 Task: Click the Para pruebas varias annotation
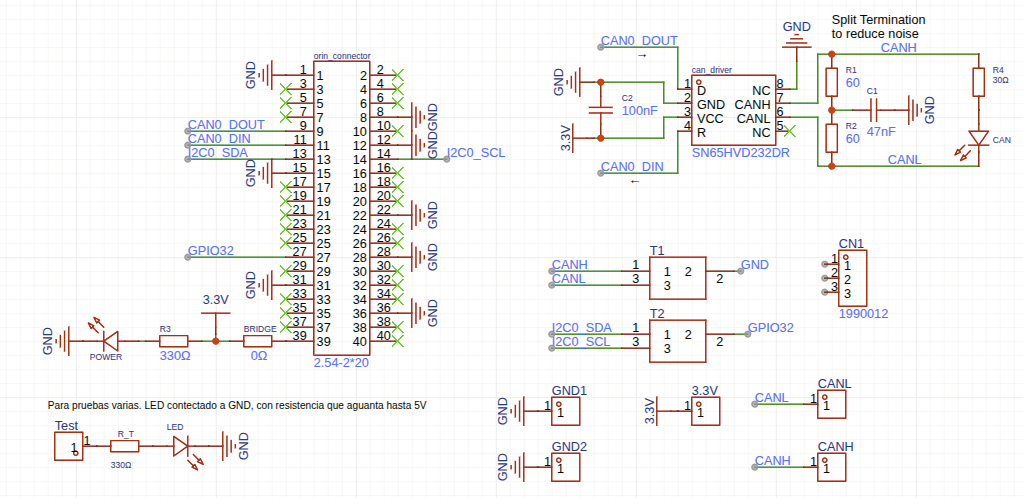237,405
